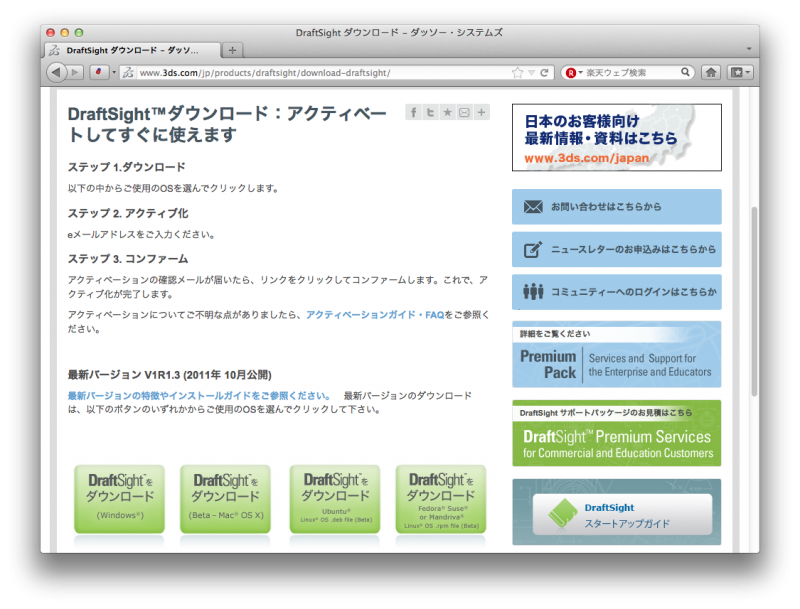Screen dimensions: 800x609
Task: Download DraftSight for Ubuntu .deb
Action: point(335,499)
